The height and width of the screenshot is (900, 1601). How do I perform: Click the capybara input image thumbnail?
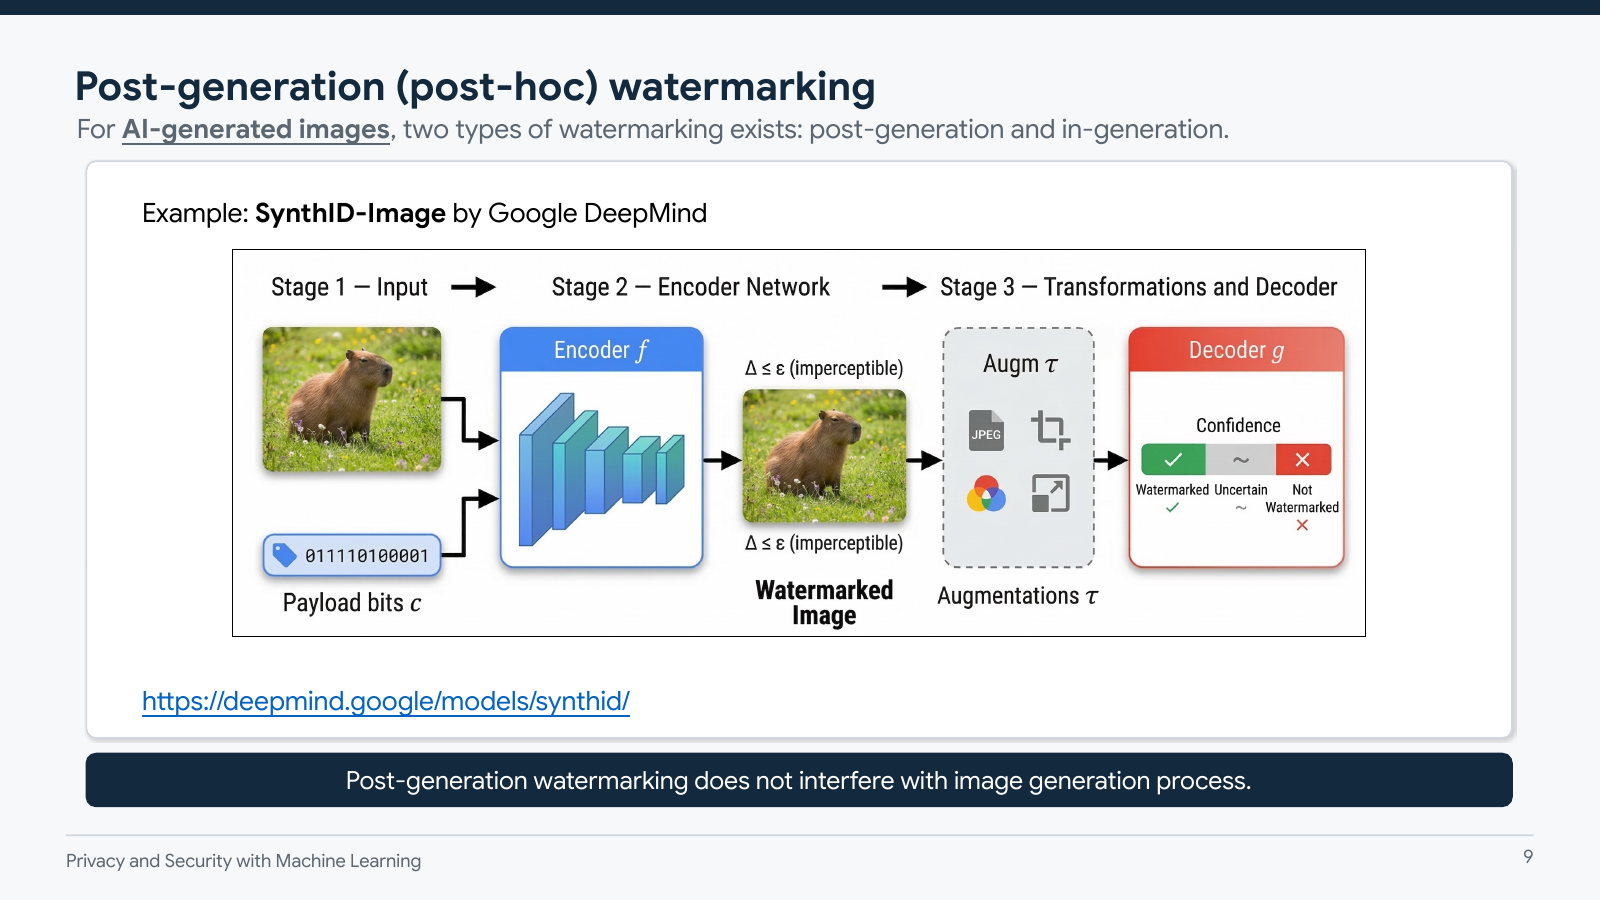(351, 399)
